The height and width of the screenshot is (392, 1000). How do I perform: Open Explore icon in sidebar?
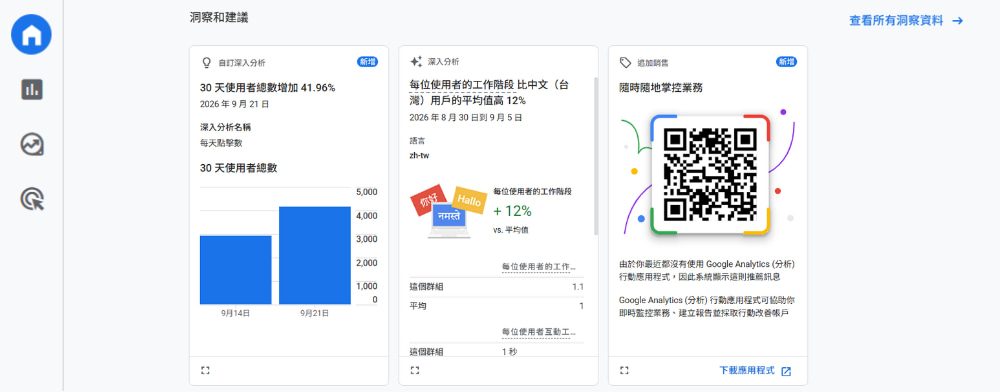pos(31,145)
